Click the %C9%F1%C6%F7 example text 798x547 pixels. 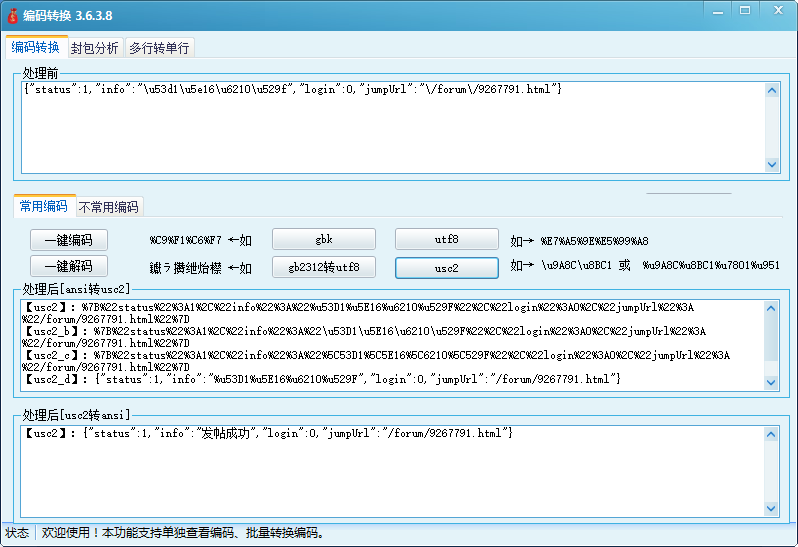point(186,240)
